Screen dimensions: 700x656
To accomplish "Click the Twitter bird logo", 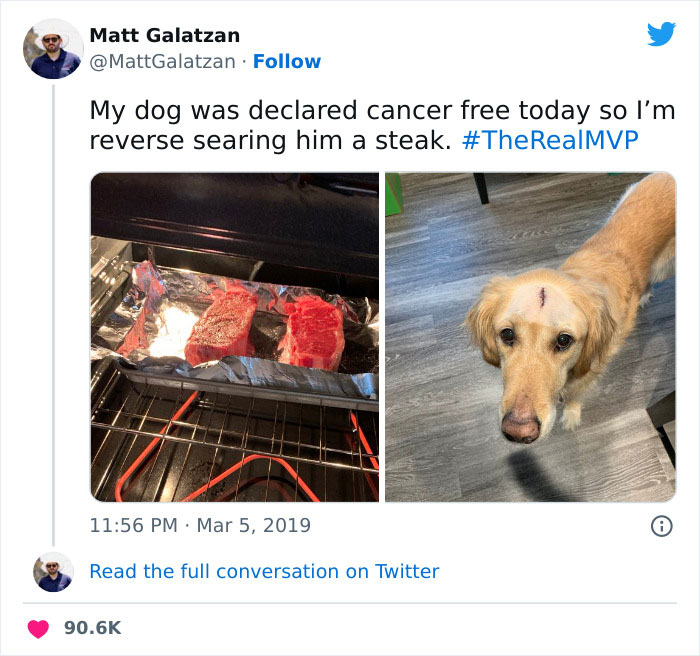I will tap(661, 33).
